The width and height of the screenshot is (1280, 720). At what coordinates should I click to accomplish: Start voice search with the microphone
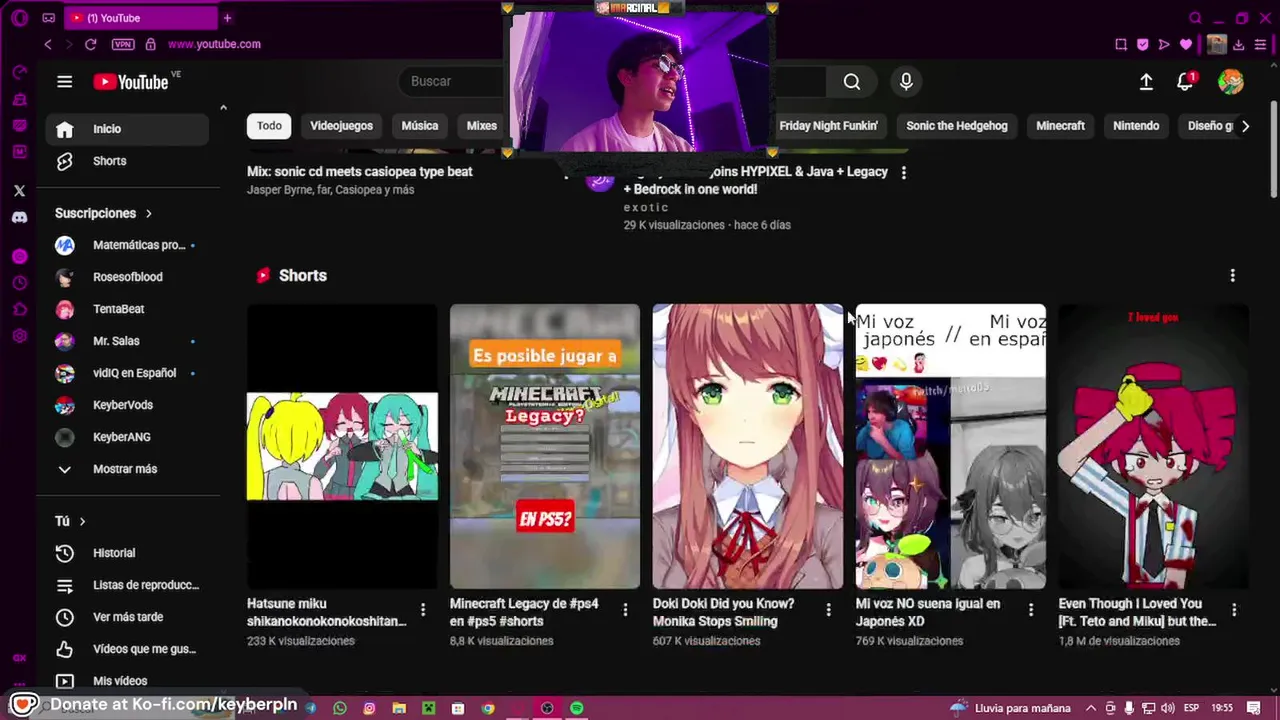pos(906,82)
